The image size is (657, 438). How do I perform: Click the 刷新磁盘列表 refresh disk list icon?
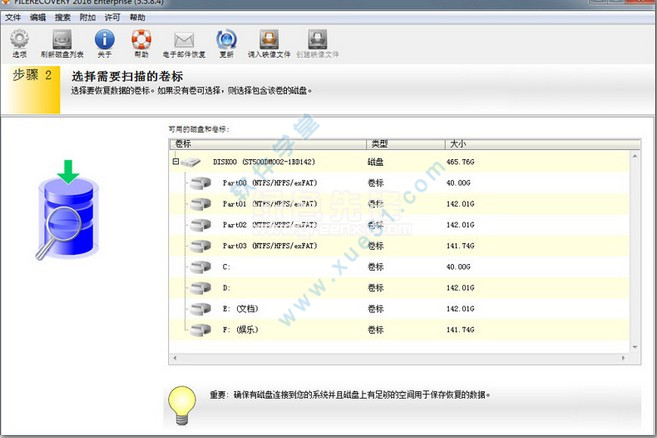pyautogui.click(x=62, y=39)
